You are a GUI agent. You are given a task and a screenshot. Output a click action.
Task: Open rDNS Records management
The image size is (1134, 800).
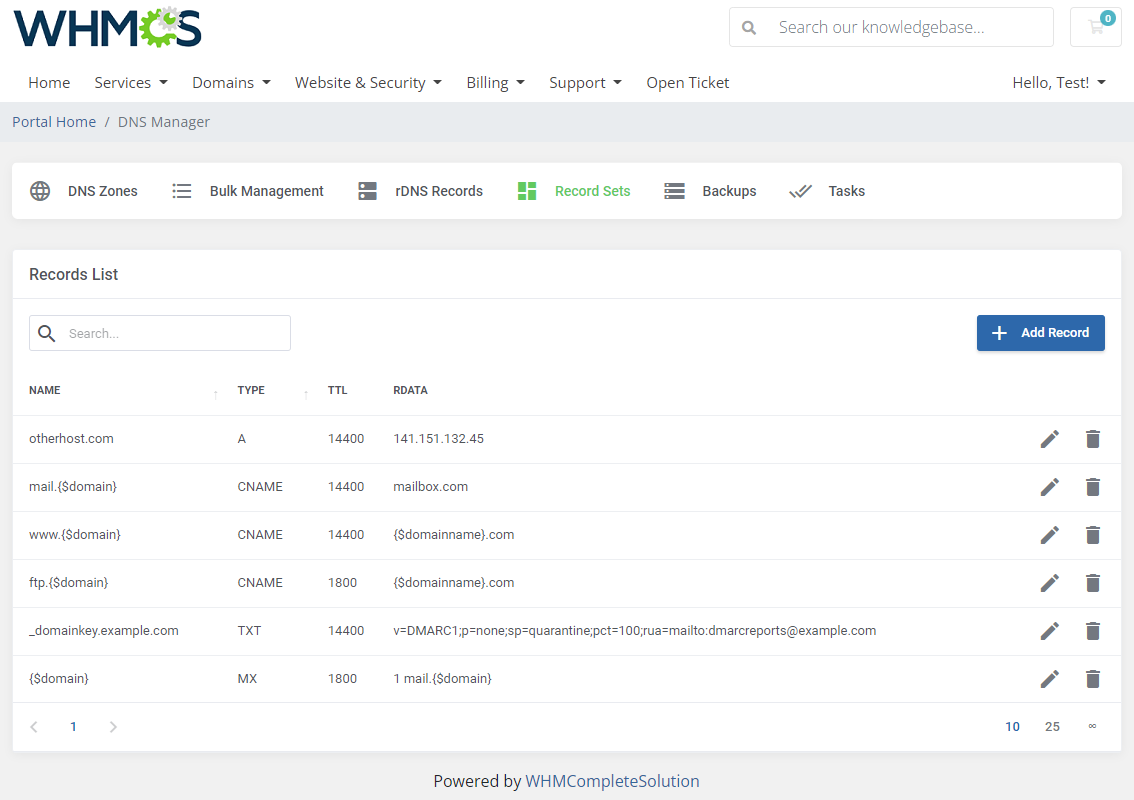pos(367,190)
